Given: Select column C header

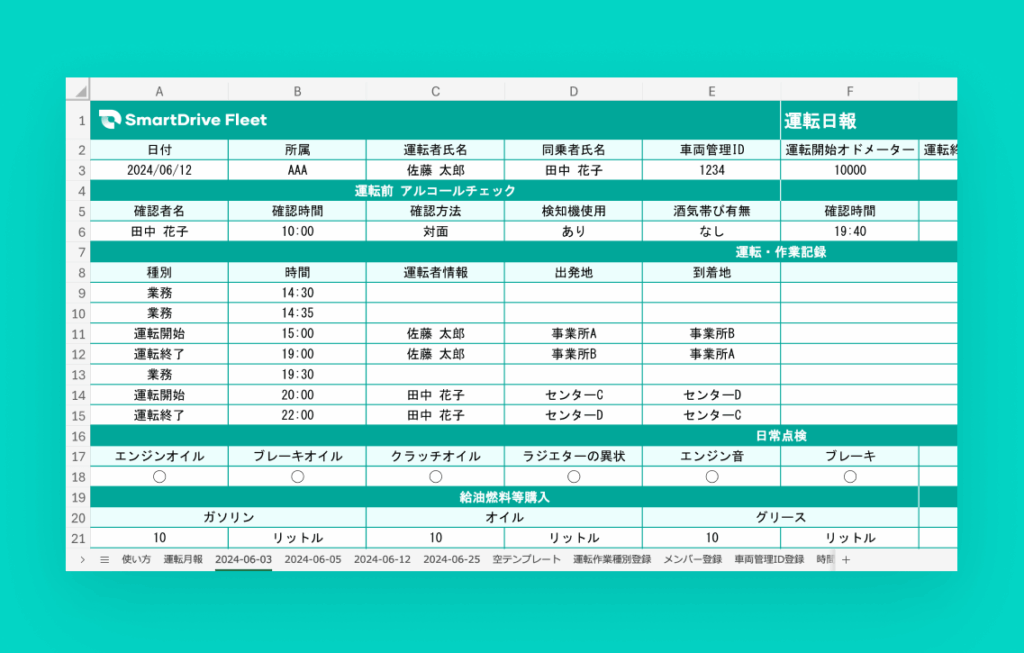Looking at the screenshot, I should [435, 90].
